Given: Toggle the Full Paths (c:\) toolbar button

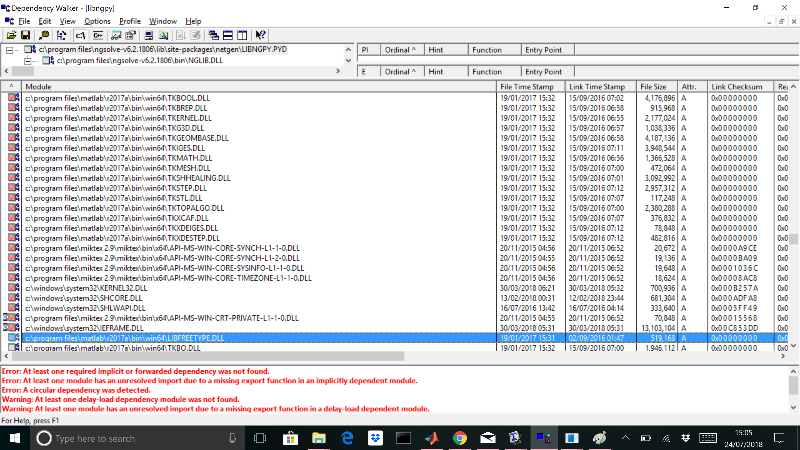Looking at the screenshot, I should click(80, 35).
